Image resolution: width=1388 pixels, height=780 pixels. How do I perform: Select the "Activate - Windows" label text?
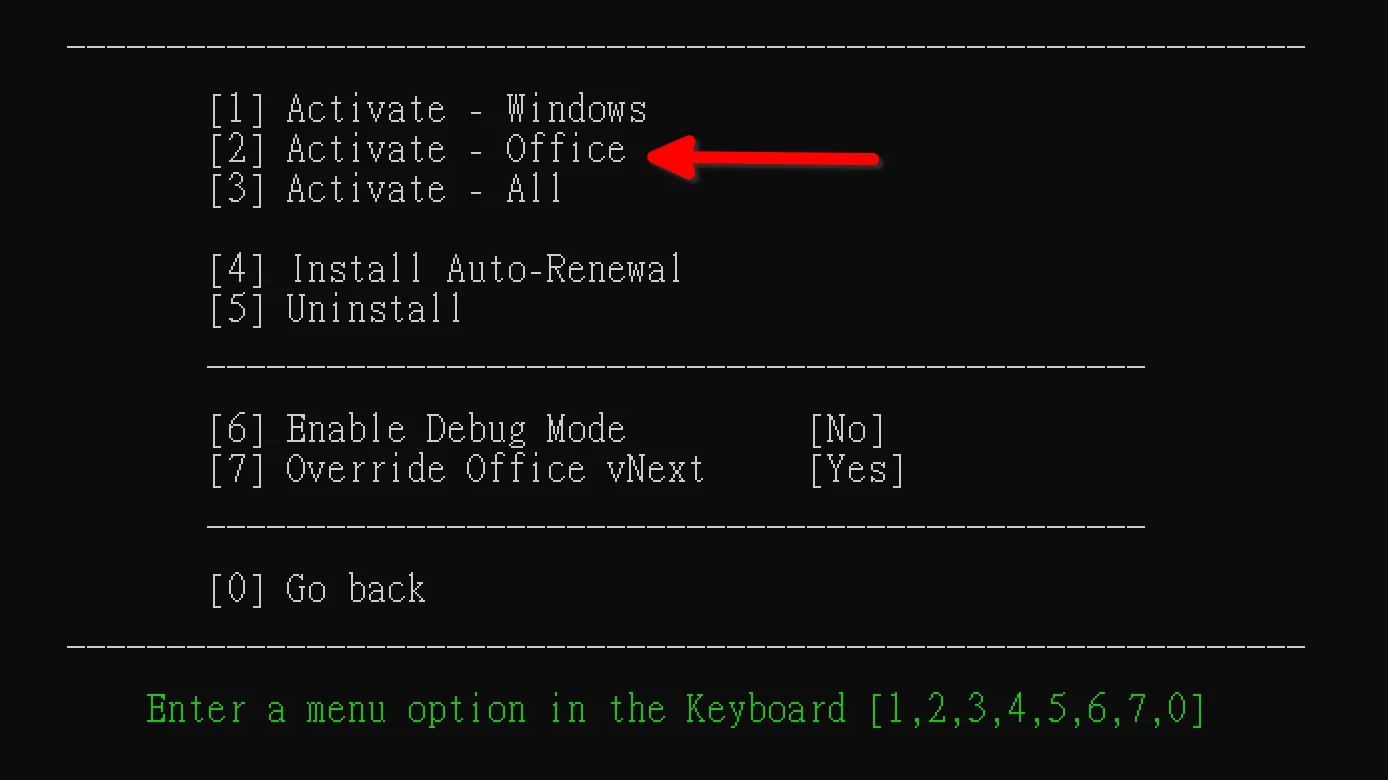(466, 109)
